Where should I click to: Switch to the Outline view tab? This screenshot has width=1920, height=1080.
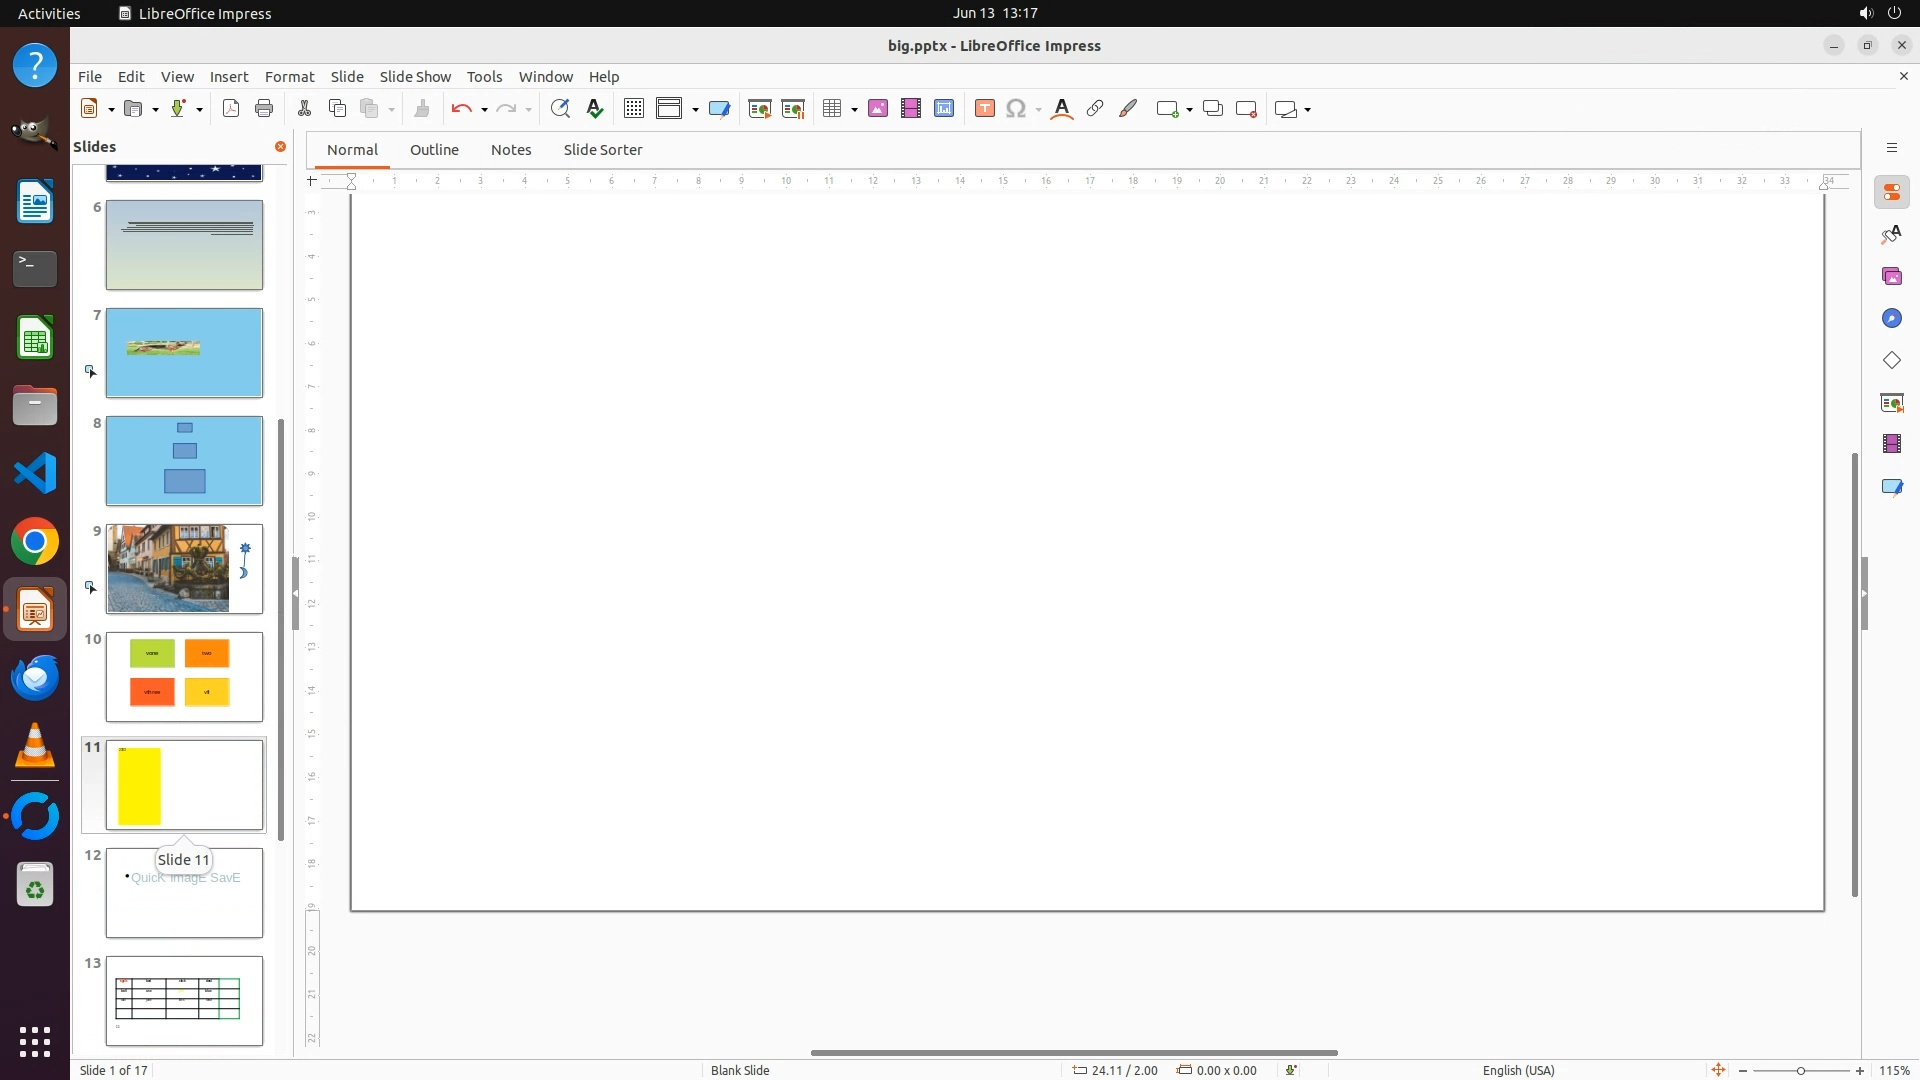[434, 150]
